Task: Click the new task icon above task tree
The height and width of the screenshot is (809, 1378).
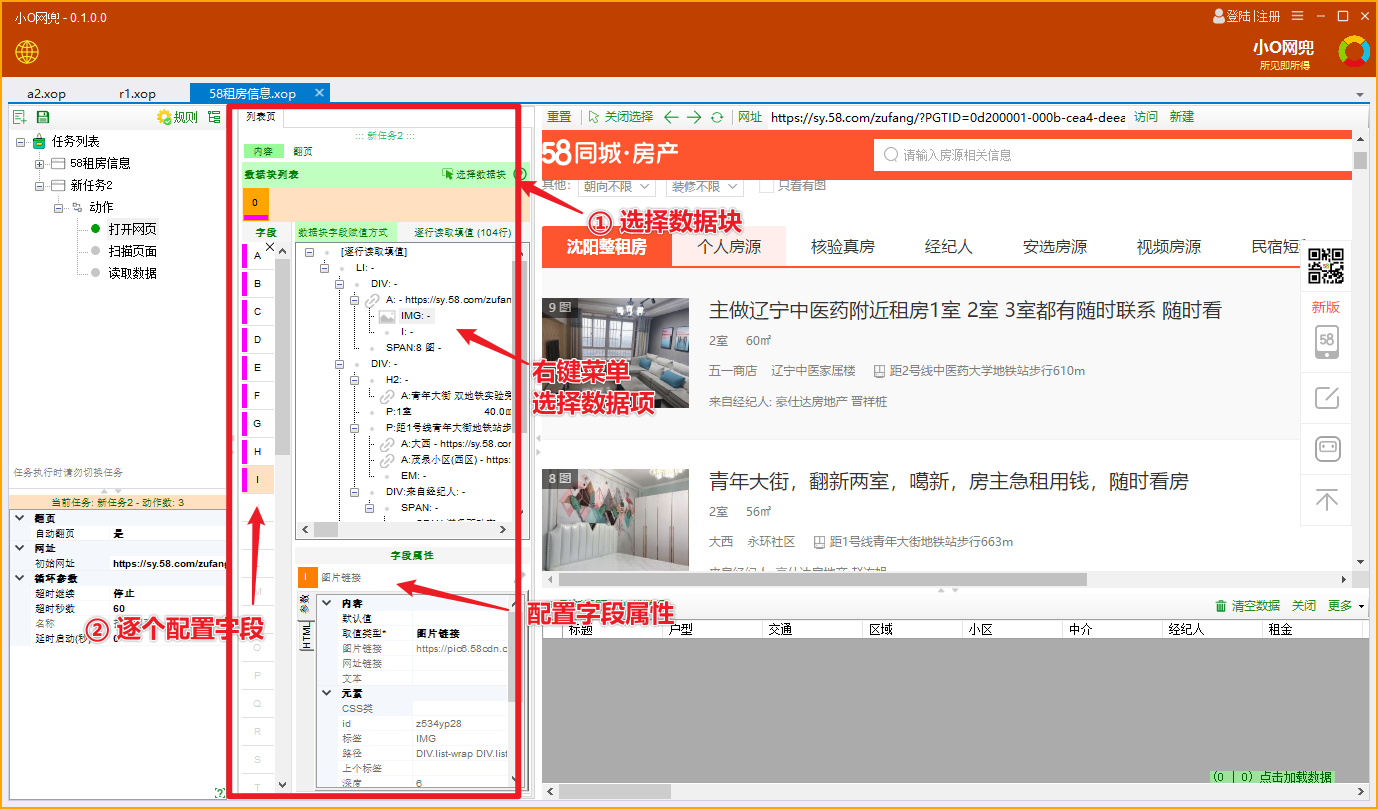Action: [20, 117]
